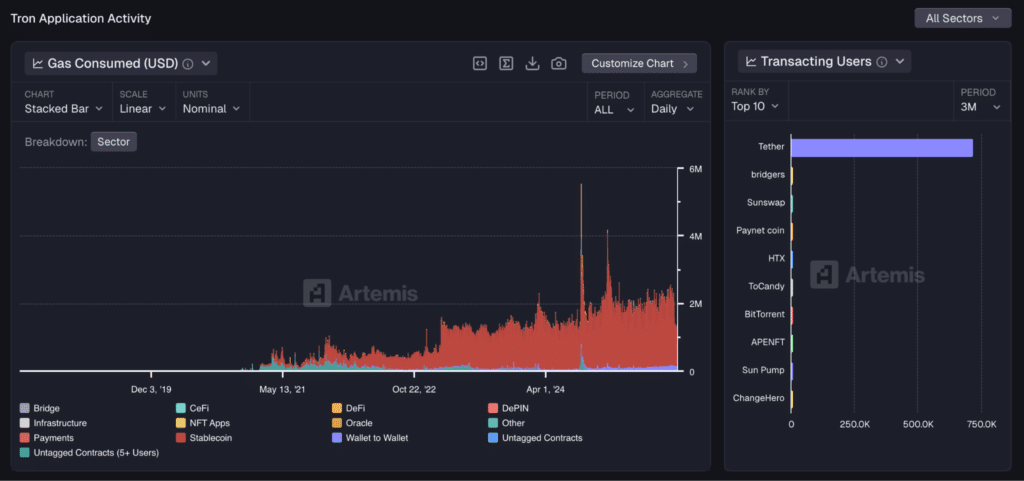Toggle Untagged Contracts (5+ Users) legend entry
The height and width of the screenshot is (481, 1024).
pos(89,452)
